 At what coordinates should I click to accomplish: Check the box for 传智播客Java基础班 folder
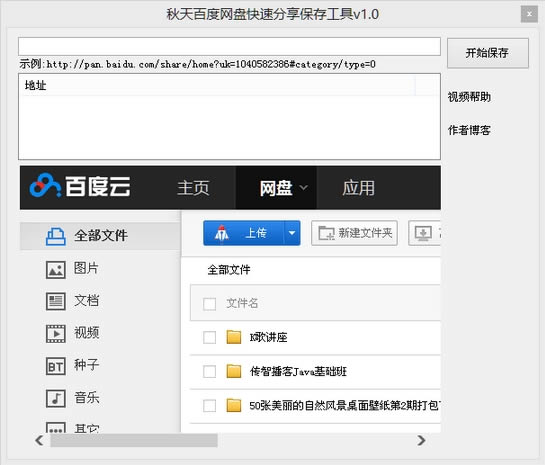pyautogui.click(x=209, y=372)
